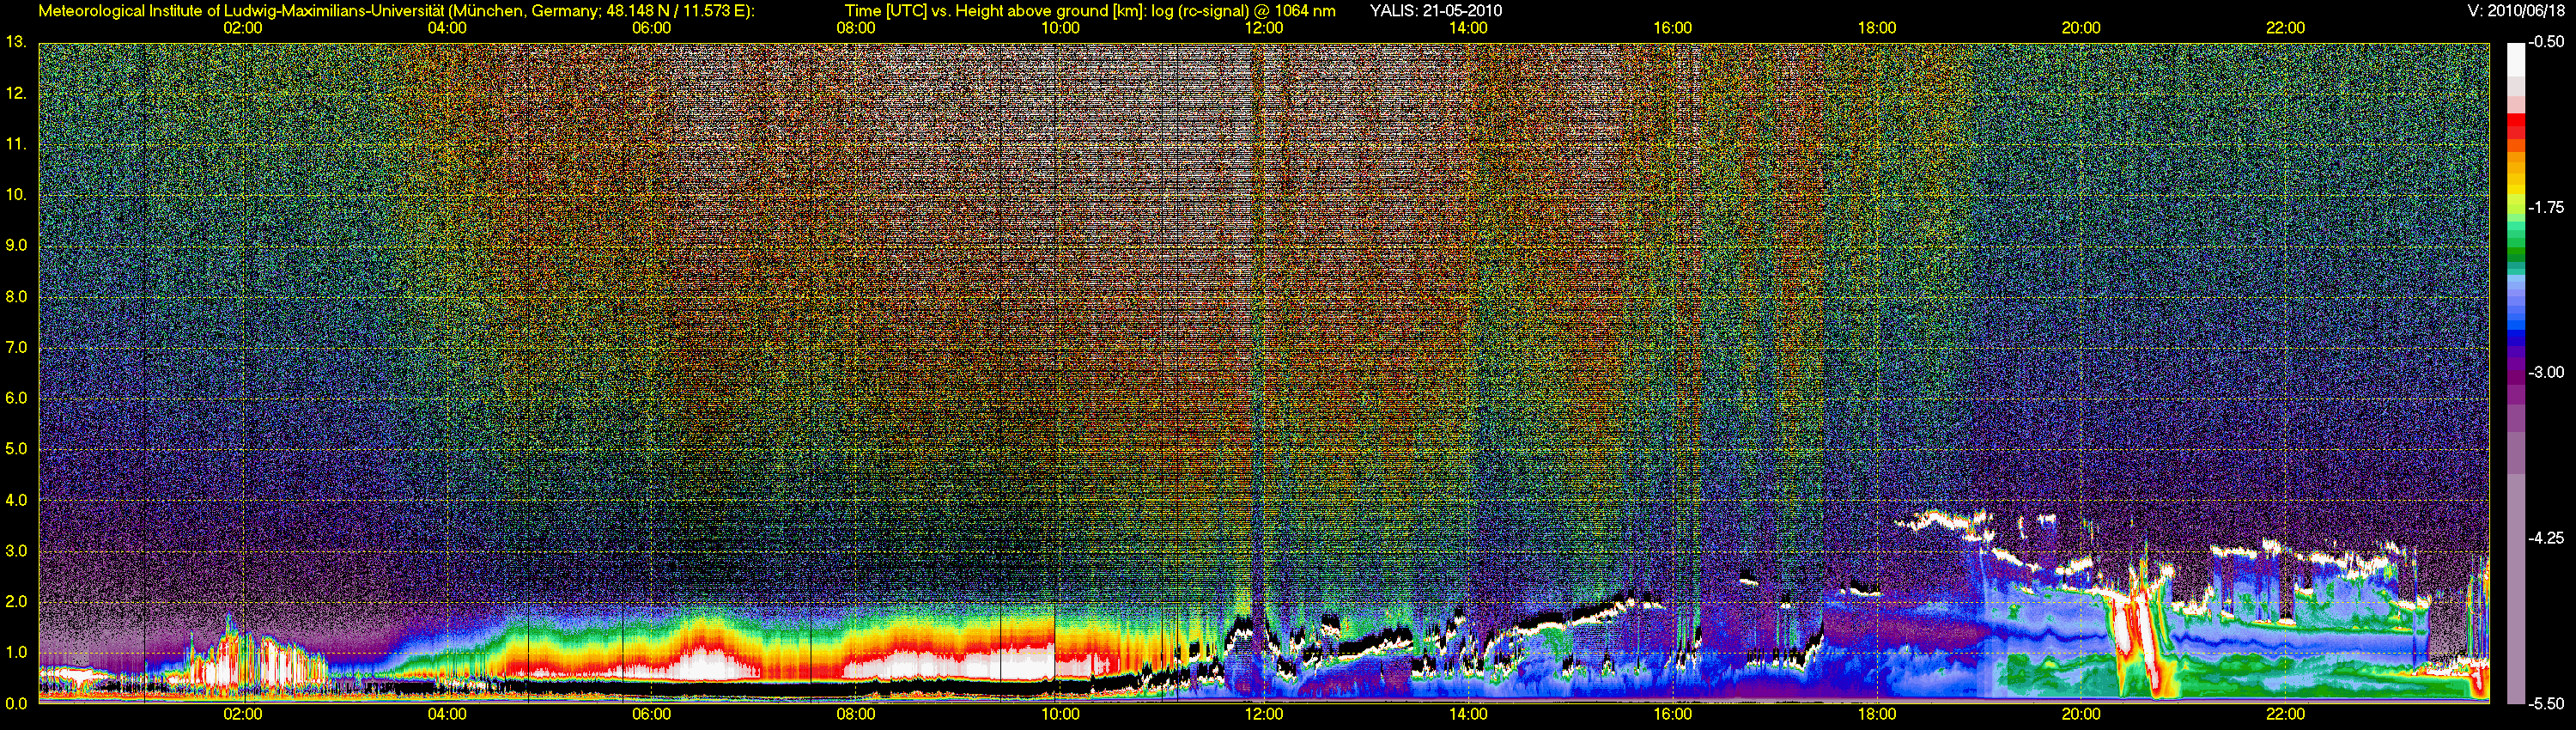The height and width of the screenshot is (730, 2576).
Task: Click the -3.00 colorbar value label
Action: [2547, 372]
